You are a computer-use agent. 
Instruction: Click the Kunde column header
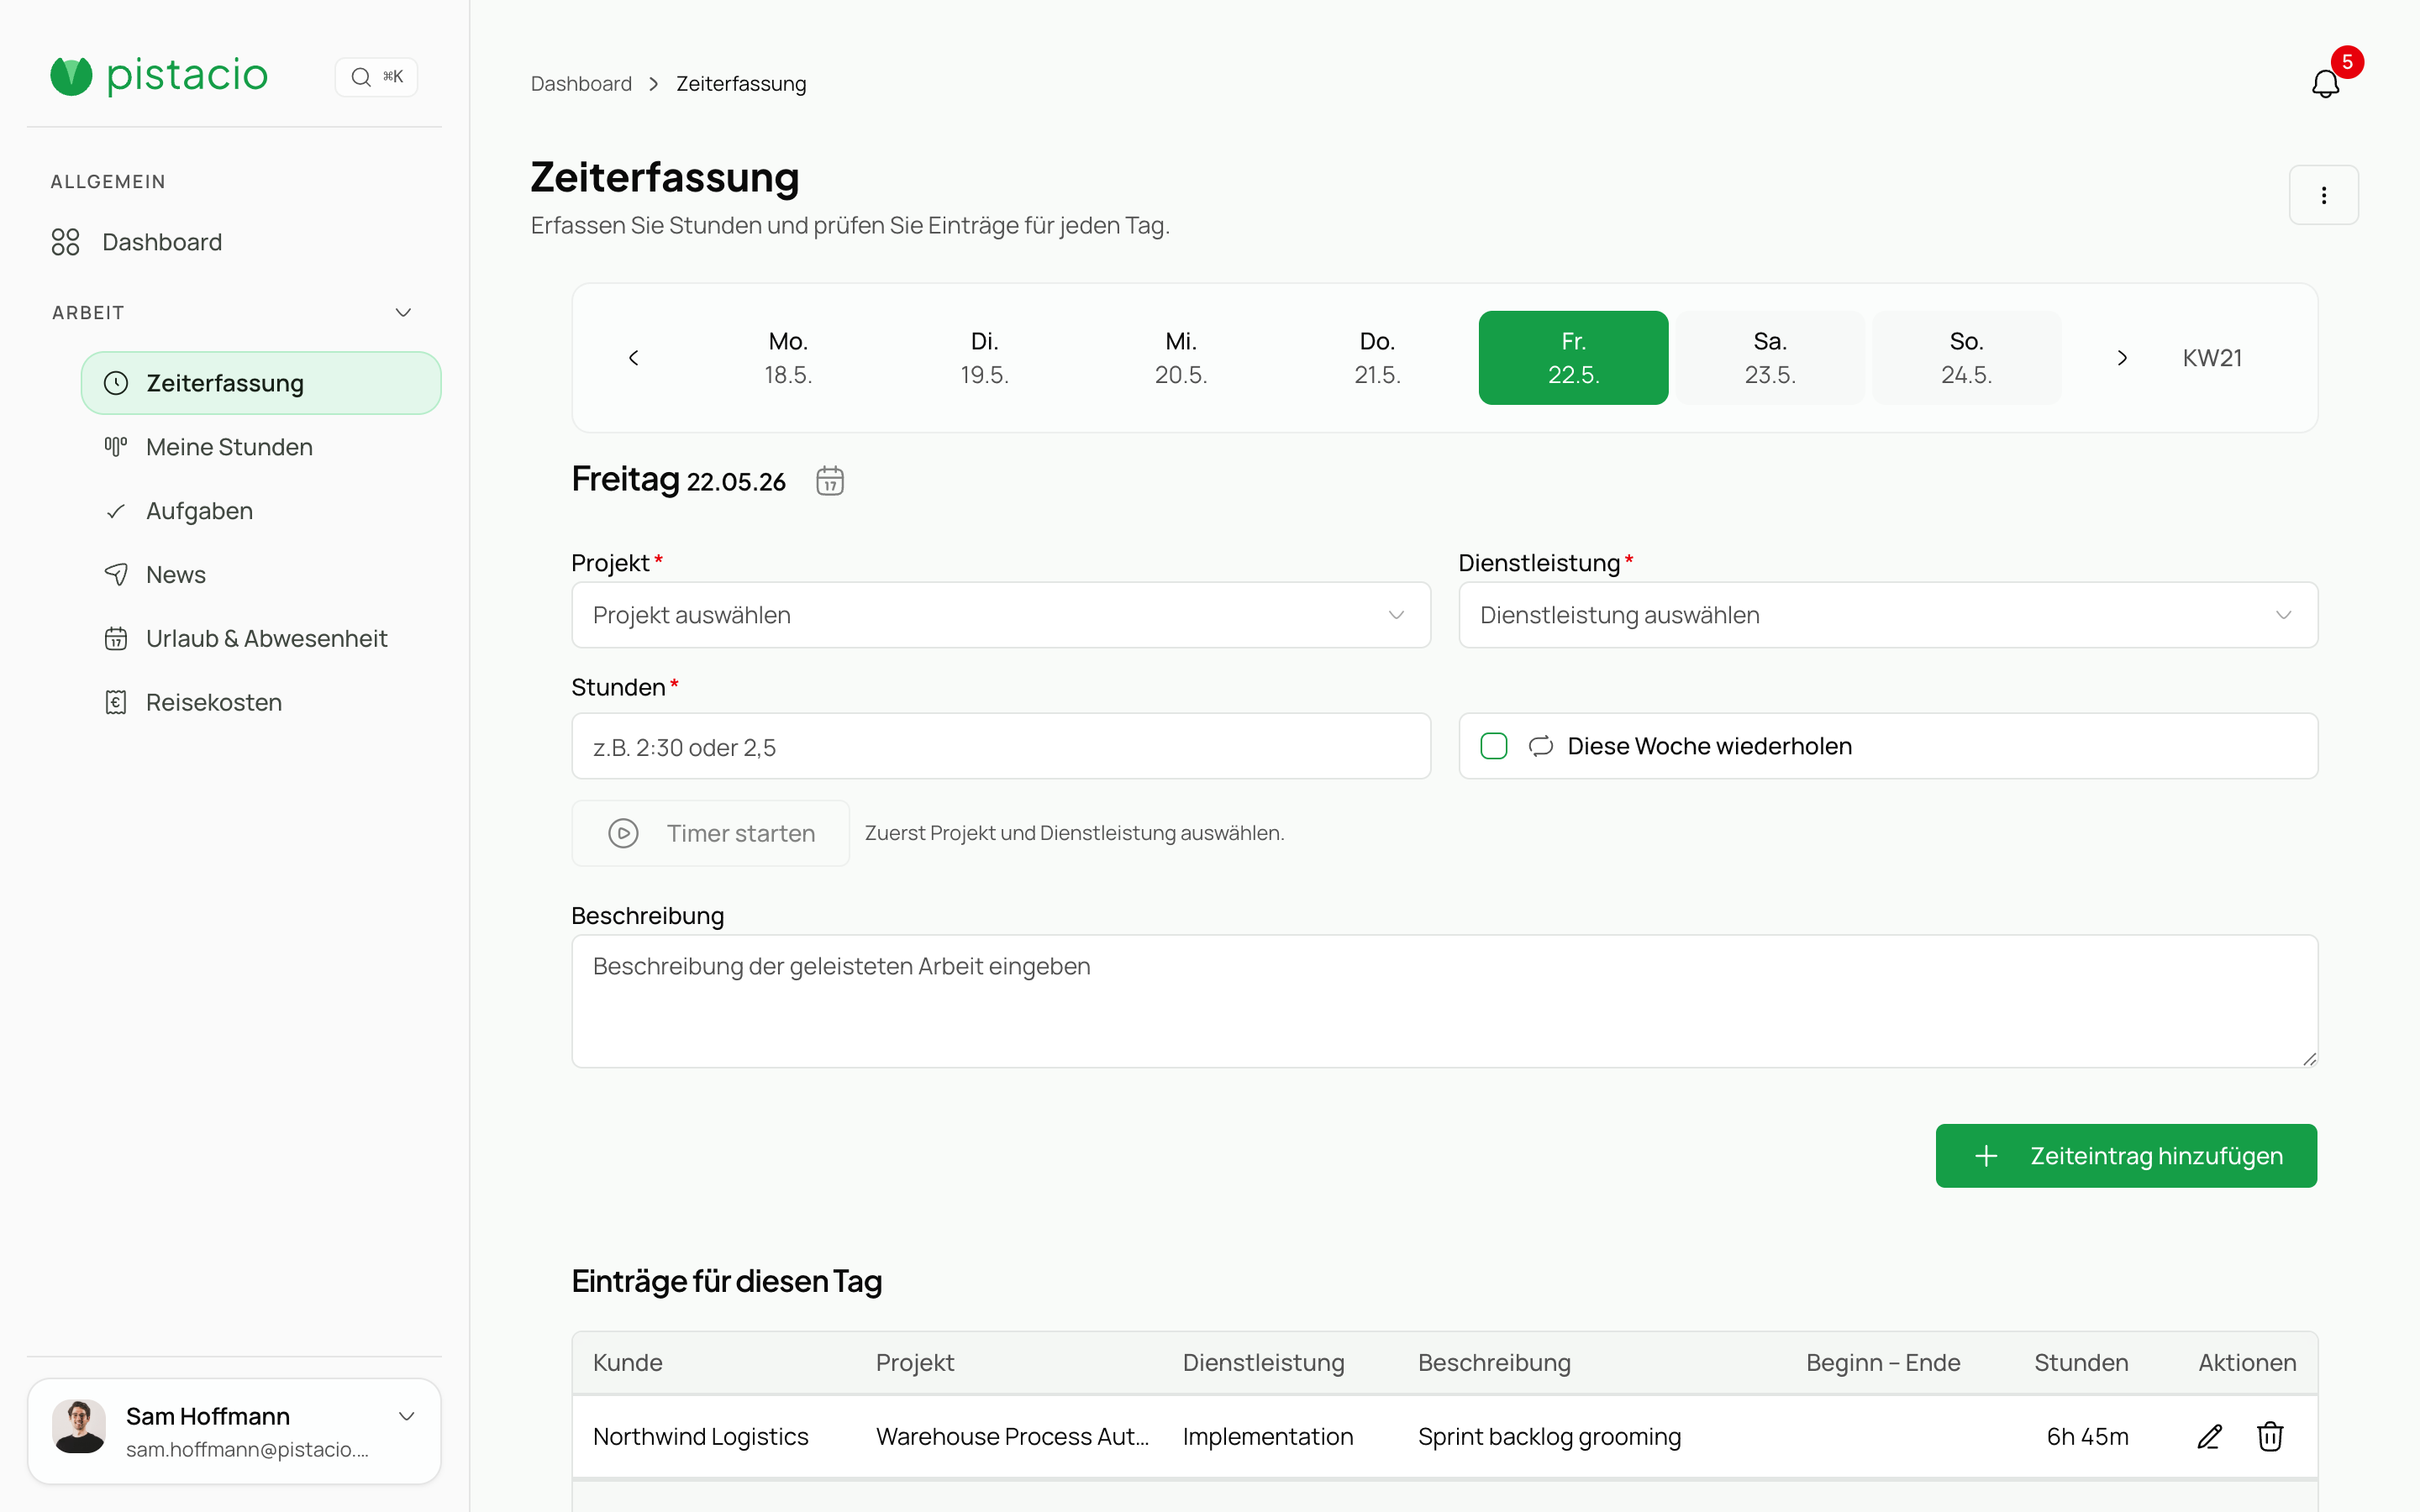[x=627, y=1363]
